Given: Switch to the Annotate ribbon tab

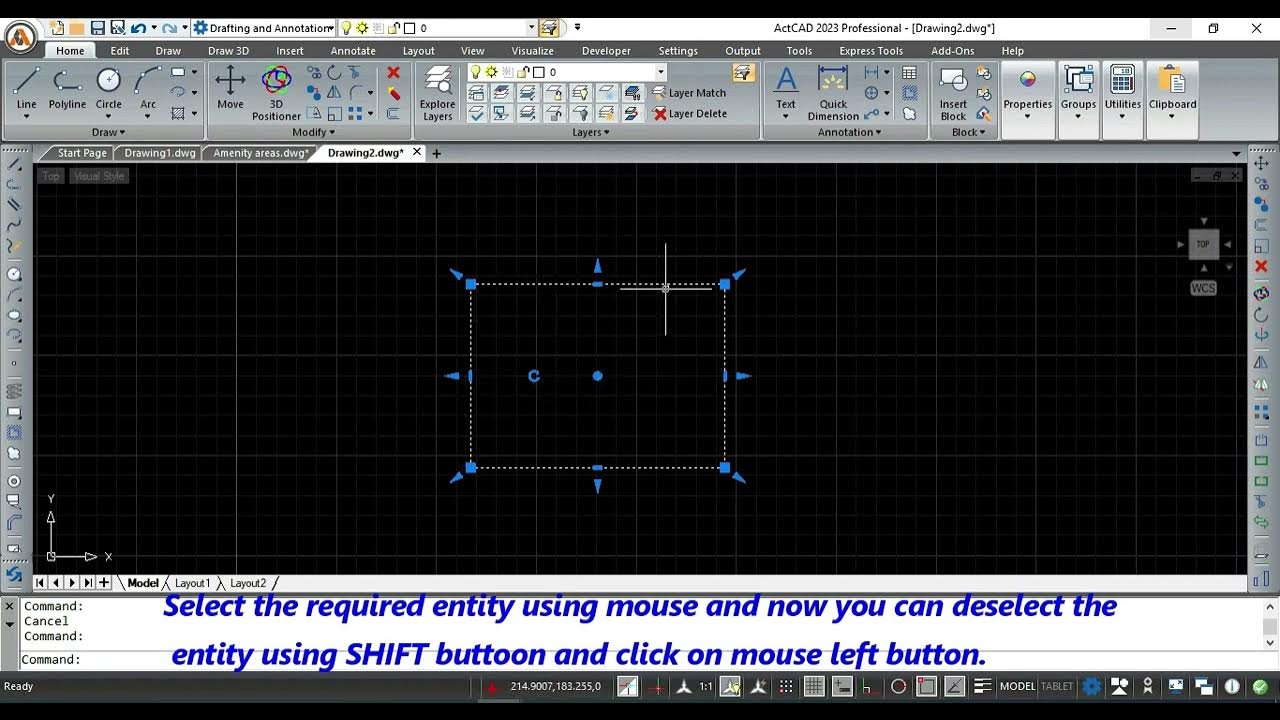Looking at the screenshot, I should point(353,51).
